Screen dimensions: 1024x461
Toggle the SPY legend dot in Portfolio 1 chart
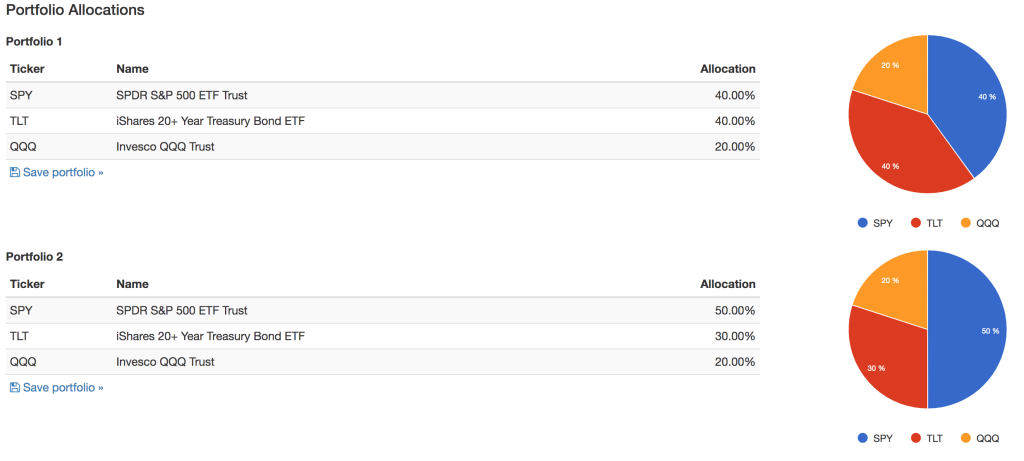click(863, 223)
